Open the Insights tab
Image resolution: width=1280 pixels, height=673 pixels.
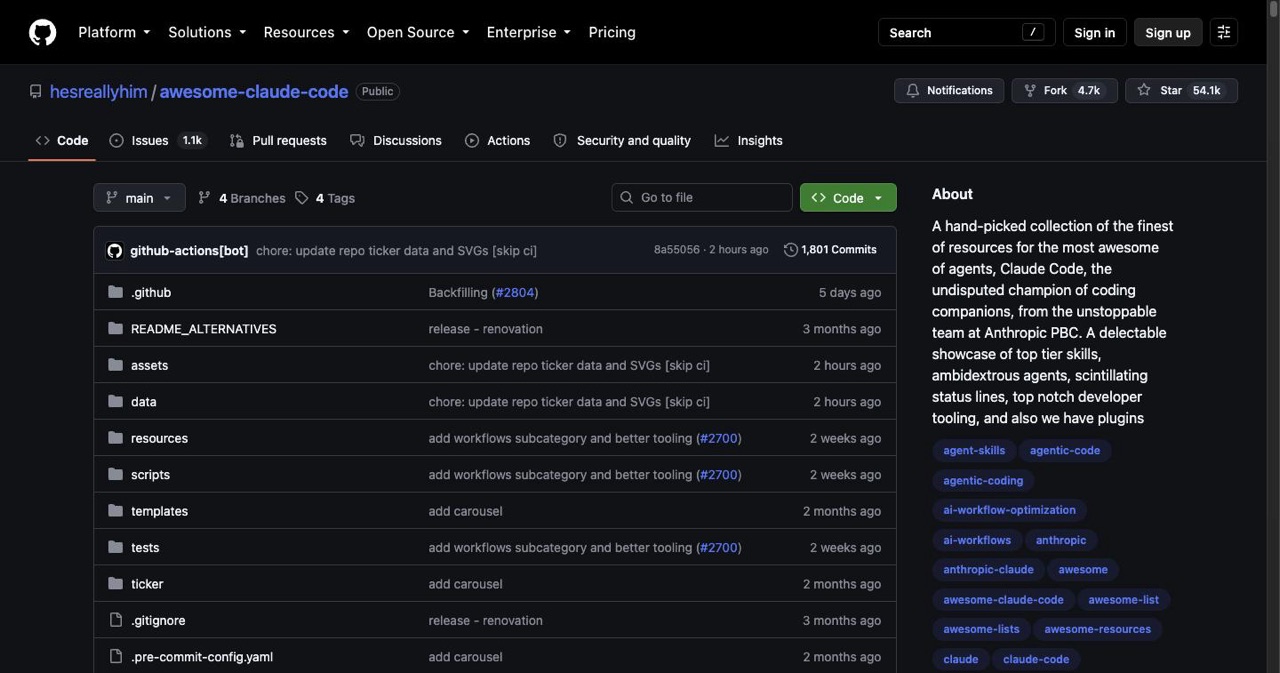coord(749,141)
